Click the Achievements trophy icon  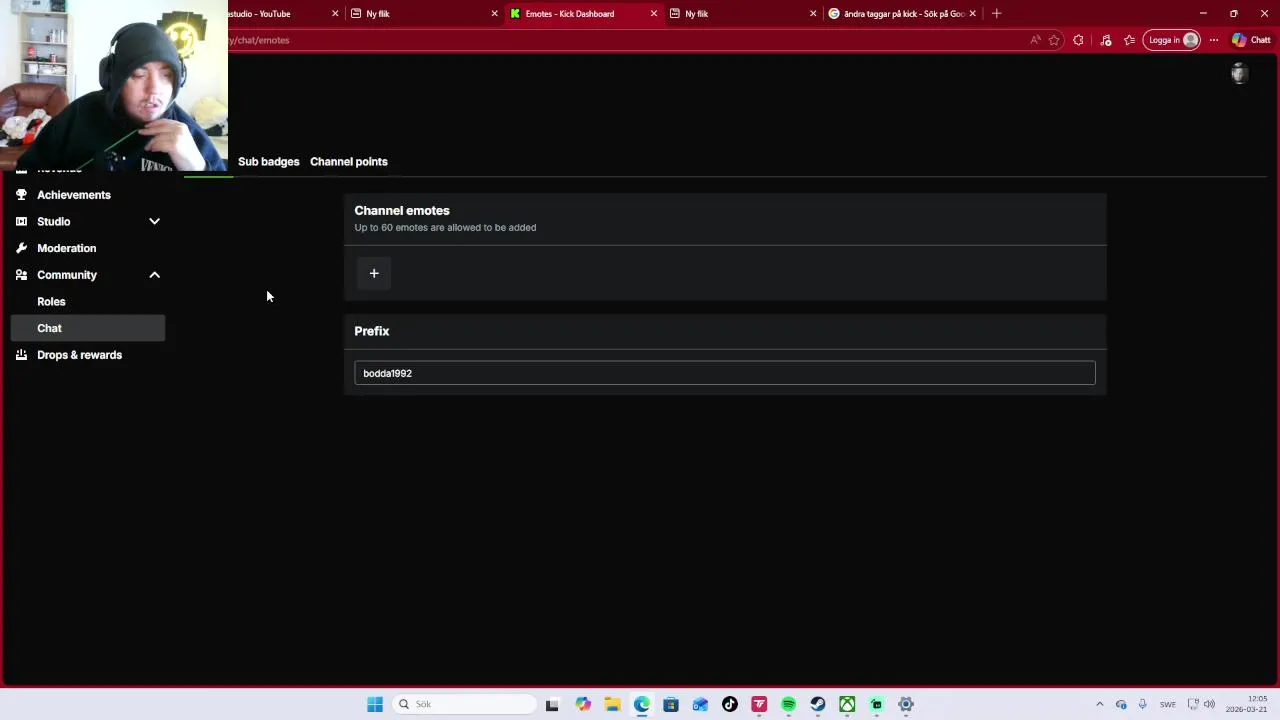(x=21, y=195)
